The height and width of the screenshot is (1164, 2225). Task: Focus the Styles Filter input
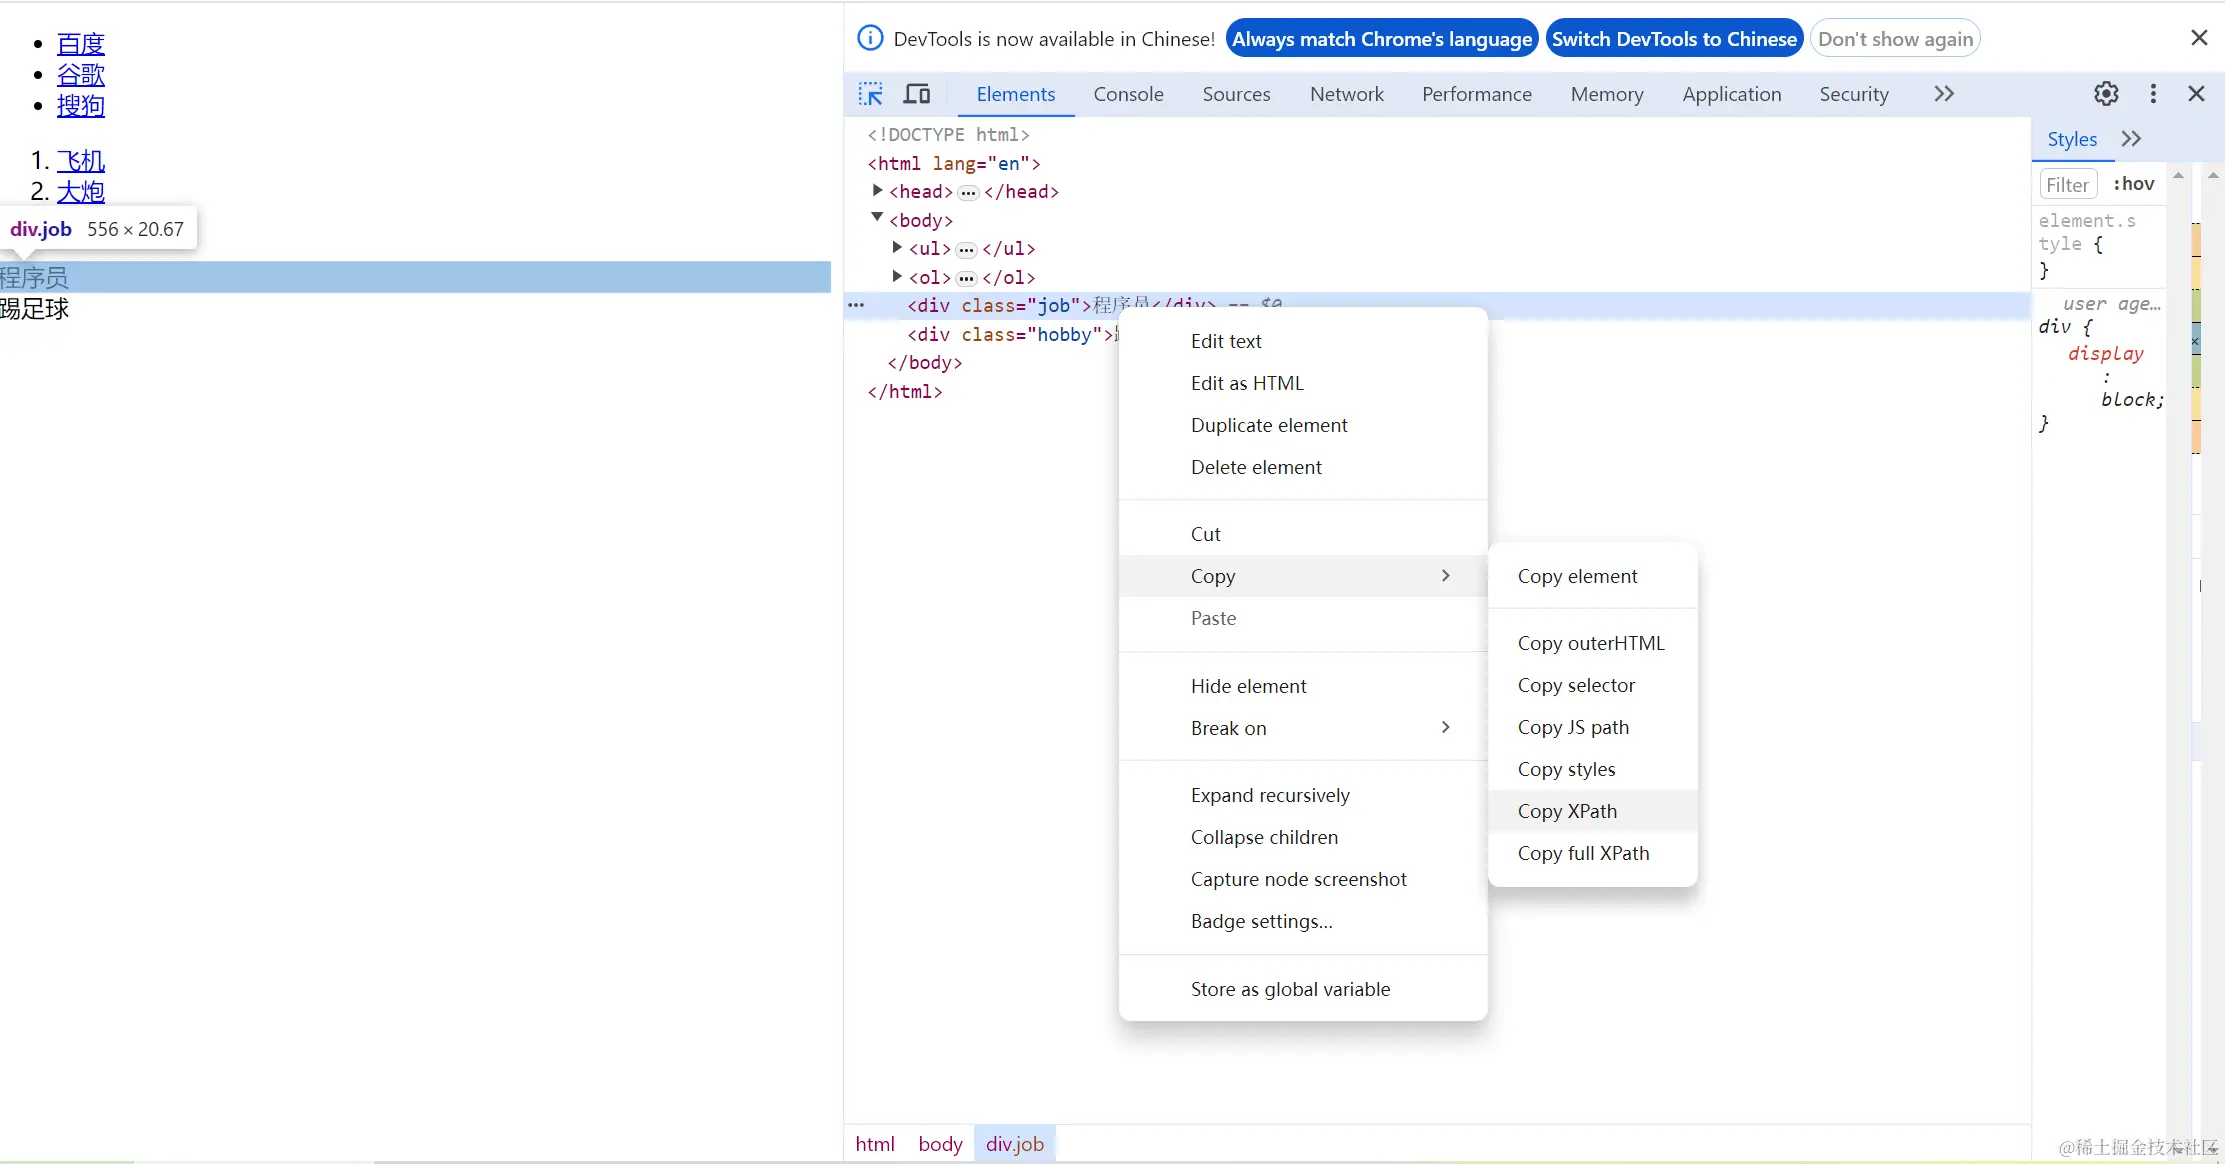[2067, 184]
